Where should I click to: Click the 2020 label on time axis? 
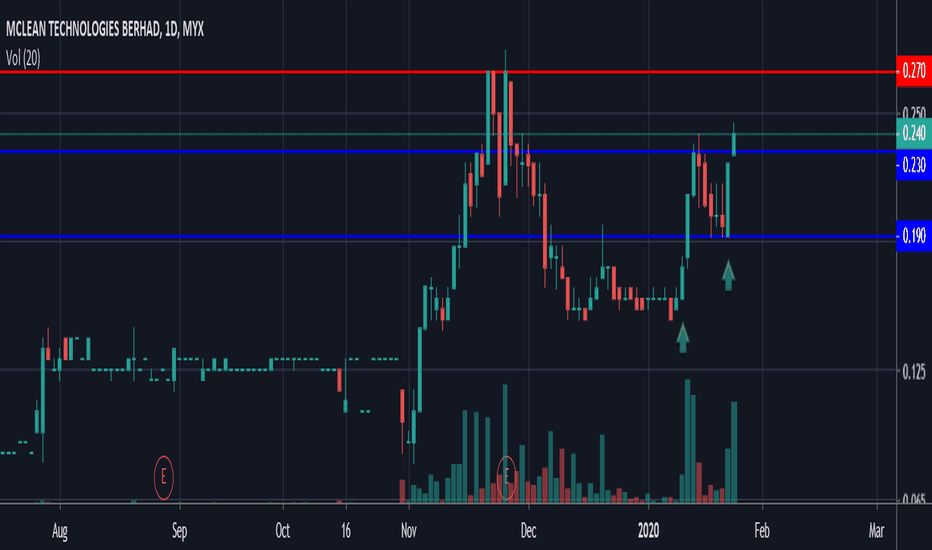648,530
